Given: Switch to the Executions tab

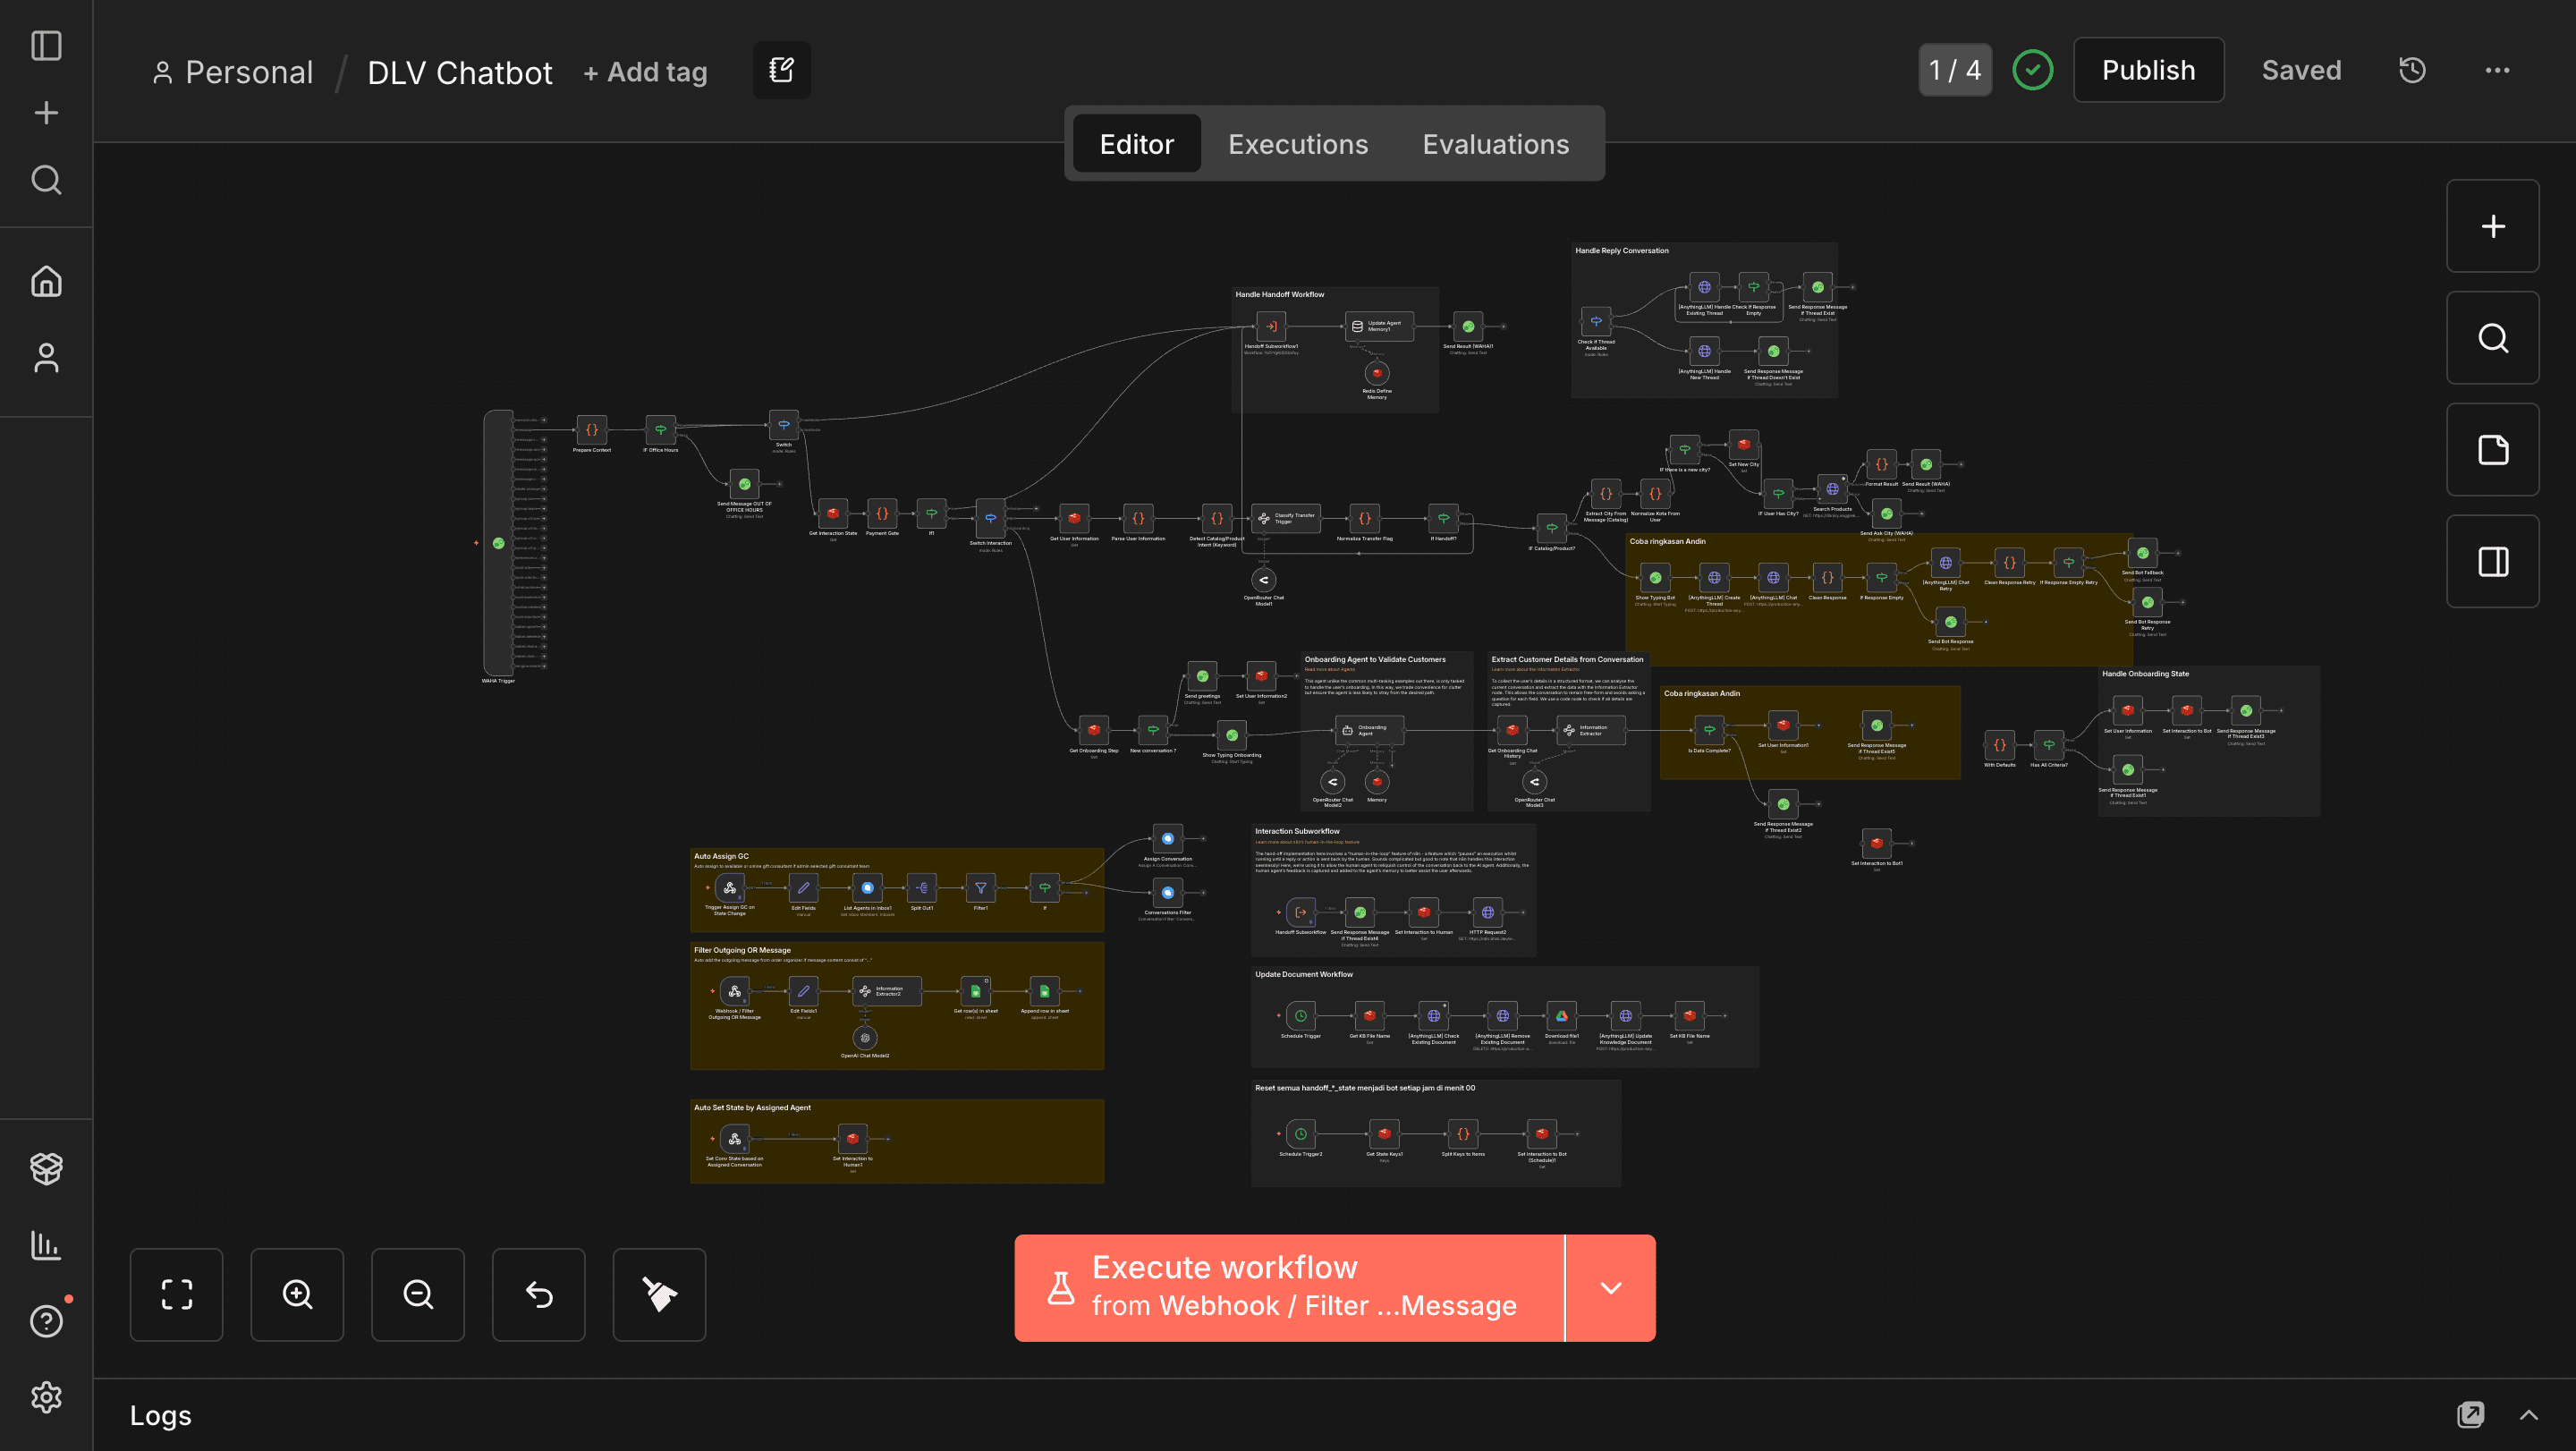Looking at the screenshot, I should pos(1297,144).
